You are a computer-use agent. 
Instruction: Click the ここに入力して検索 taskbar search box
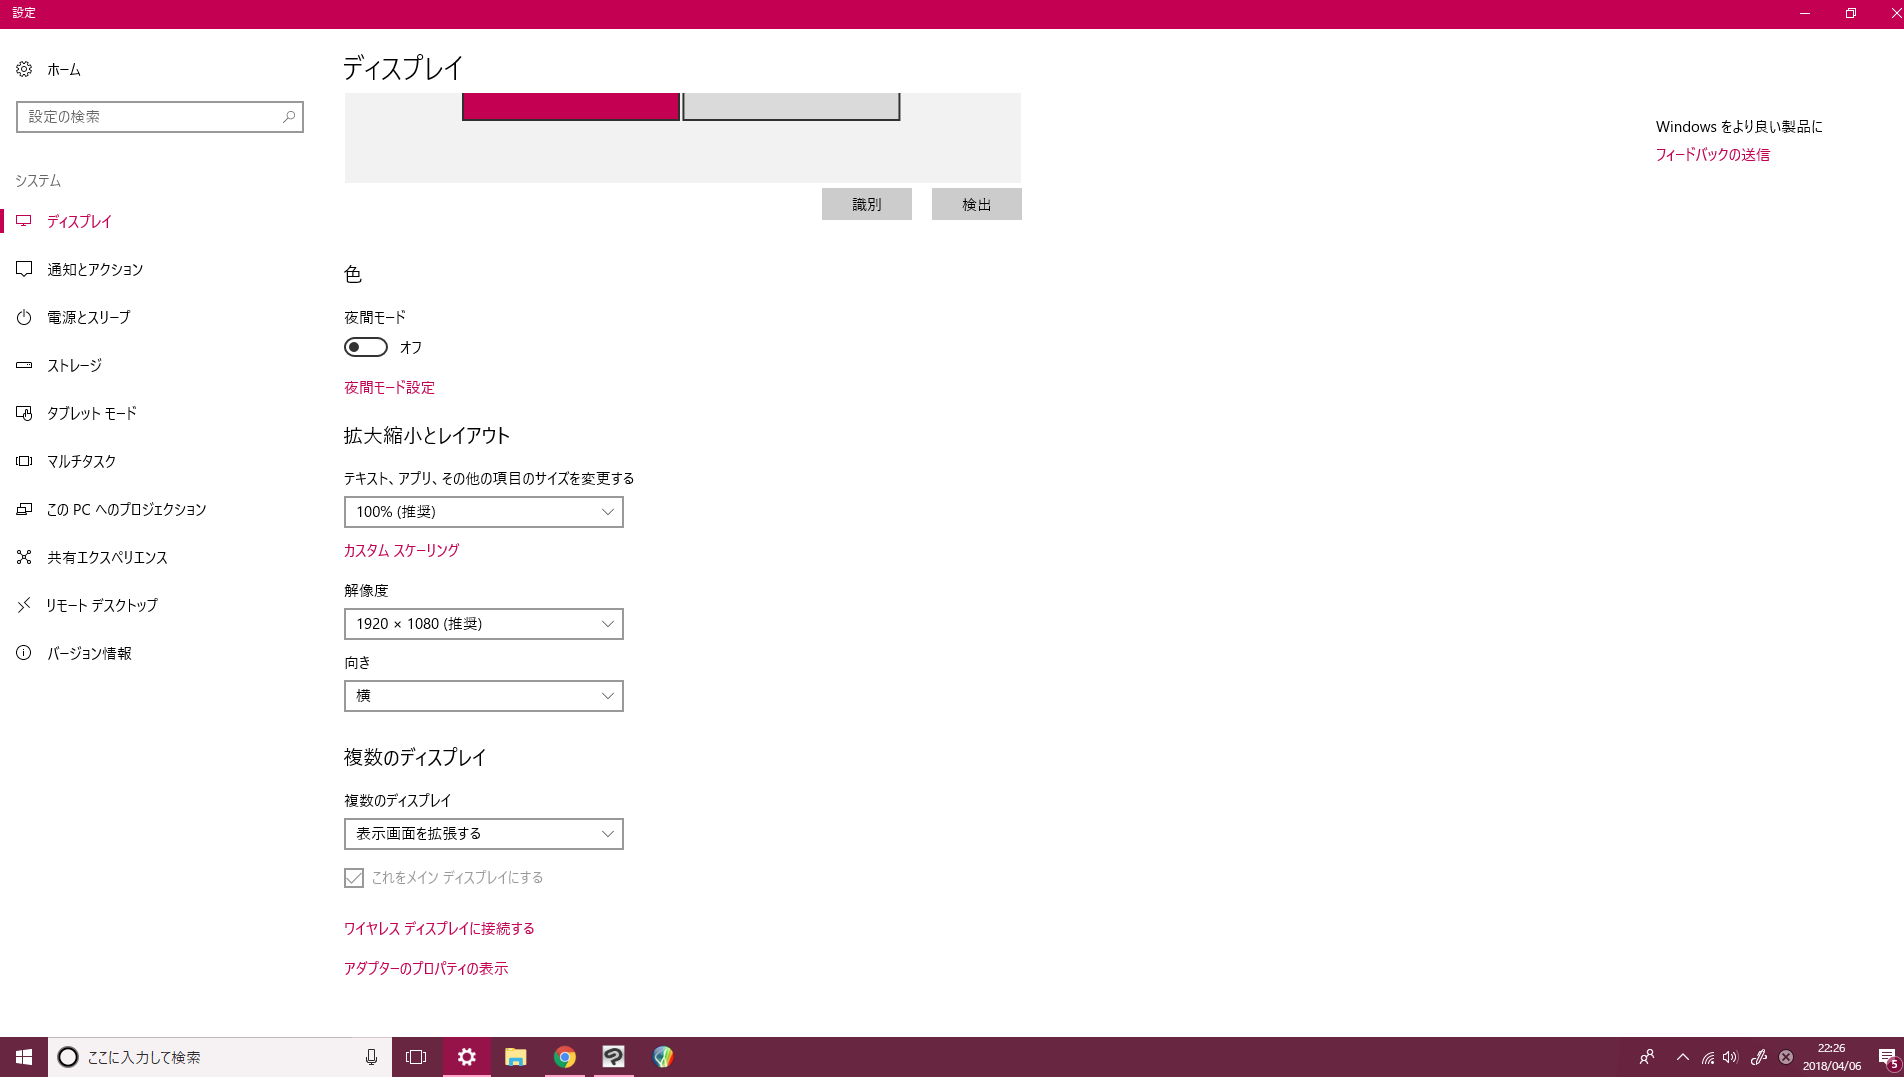coord(220,1057)
